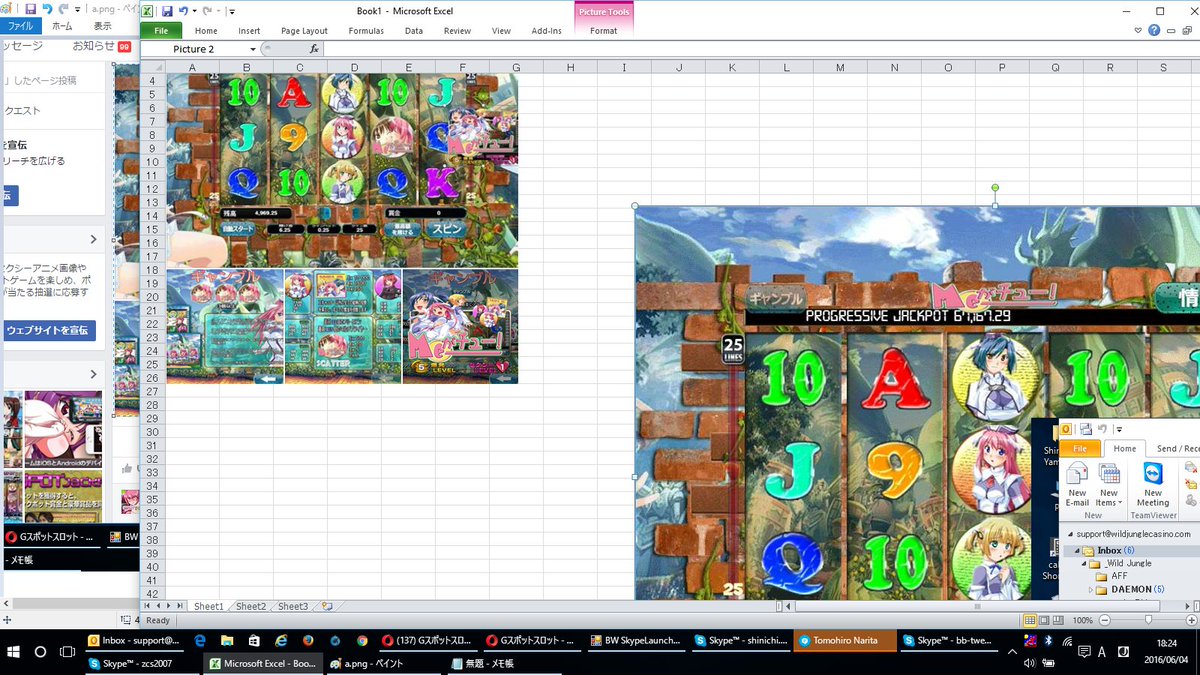Click the Normal view icon in Excel status bar
The image size is (1200, 675).
coord(1030,620)
